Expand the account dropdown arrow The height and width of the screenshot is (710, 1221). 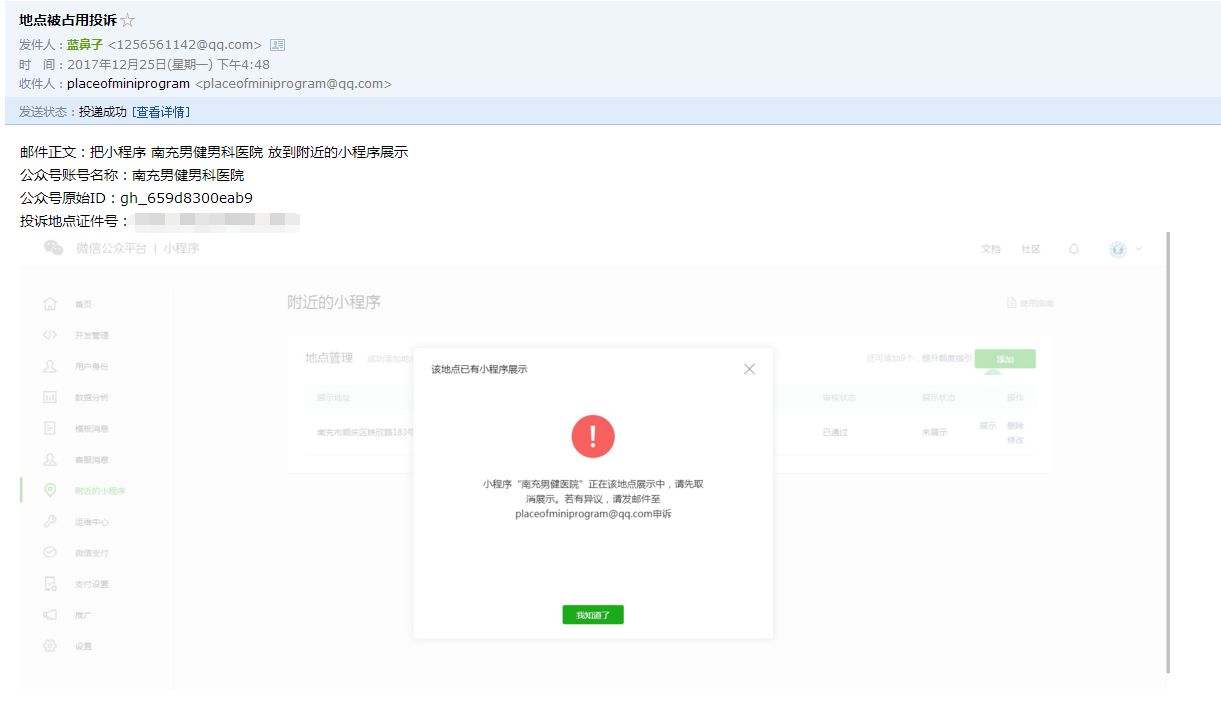(x=1138, y=249)
